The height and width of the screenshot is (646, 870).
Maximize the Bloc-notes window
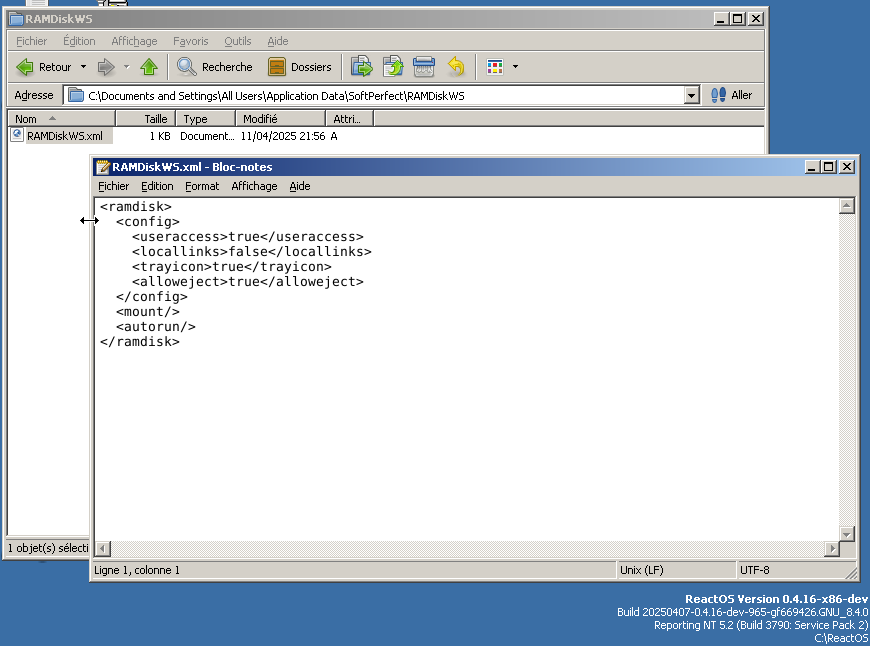pos(828,166)
